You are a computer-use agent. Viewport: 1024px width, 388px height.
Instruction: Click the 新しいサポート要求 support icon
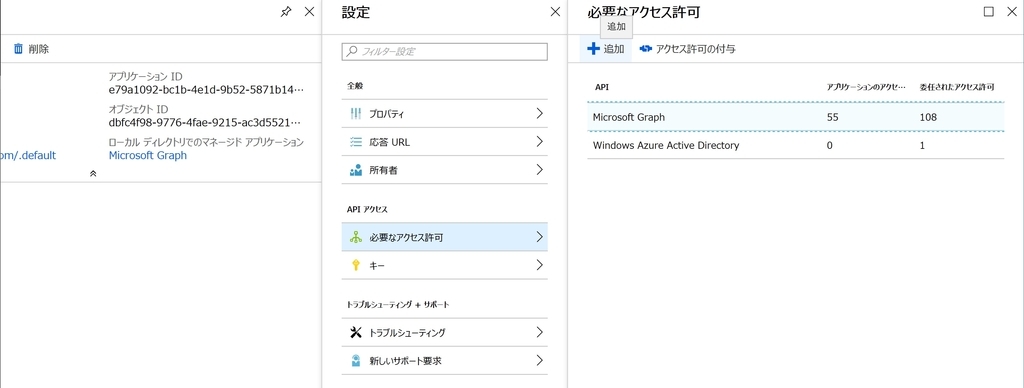click(356, 361)
